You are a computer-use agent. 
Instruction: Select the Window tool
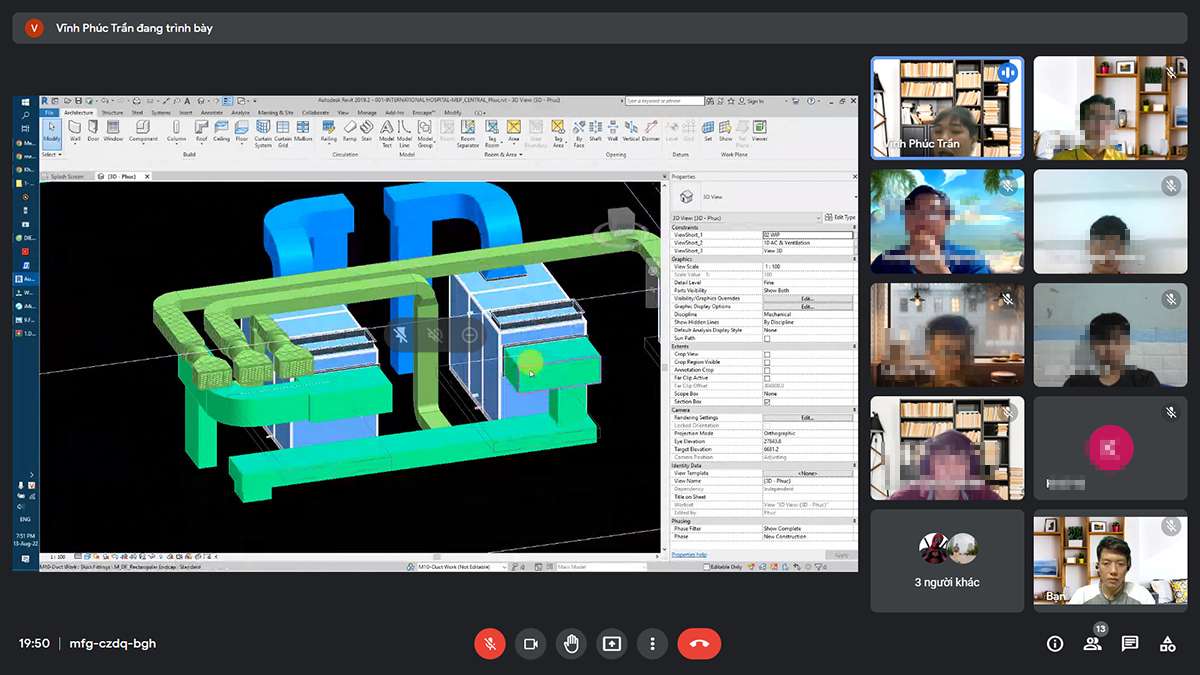pos(113,131)
